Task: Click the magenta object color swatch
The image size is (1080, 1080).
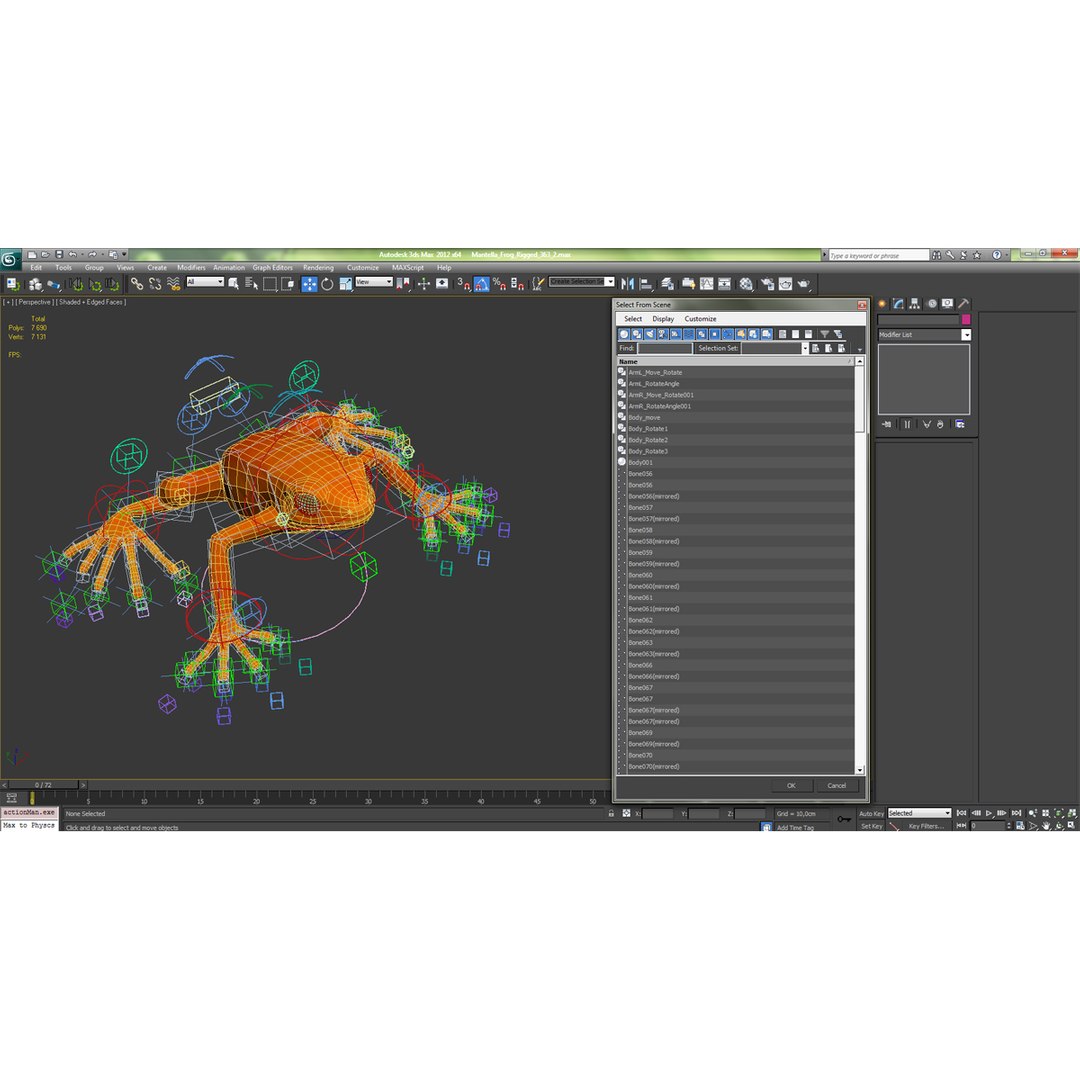Action: point(966,320)
